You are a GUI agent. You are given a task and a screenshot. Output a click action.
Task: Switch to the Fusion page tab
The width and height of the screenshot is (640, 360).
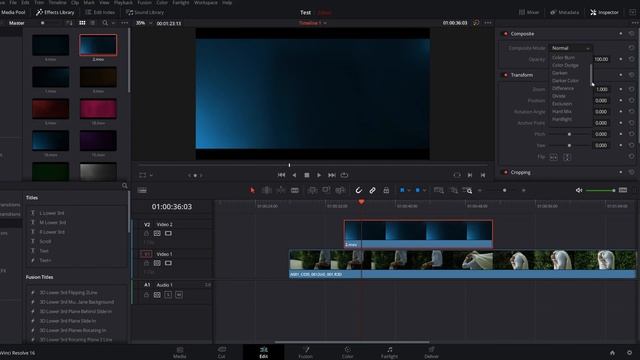click(x=305, y=352)
